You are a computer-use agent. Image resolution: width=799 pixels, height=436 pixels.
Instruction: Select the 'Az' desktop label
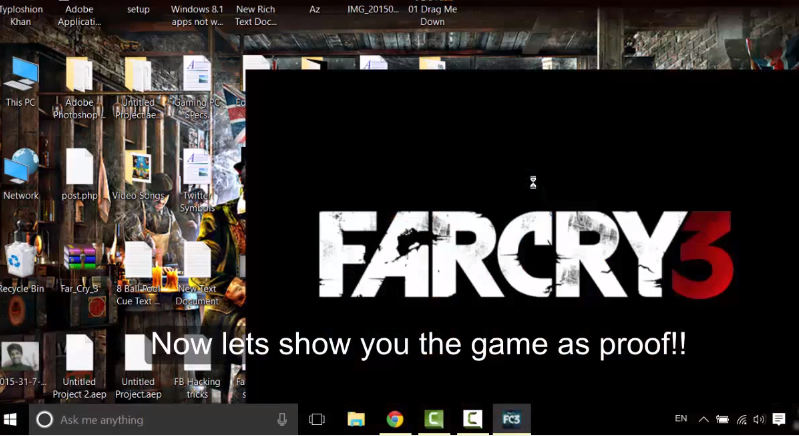314,9
